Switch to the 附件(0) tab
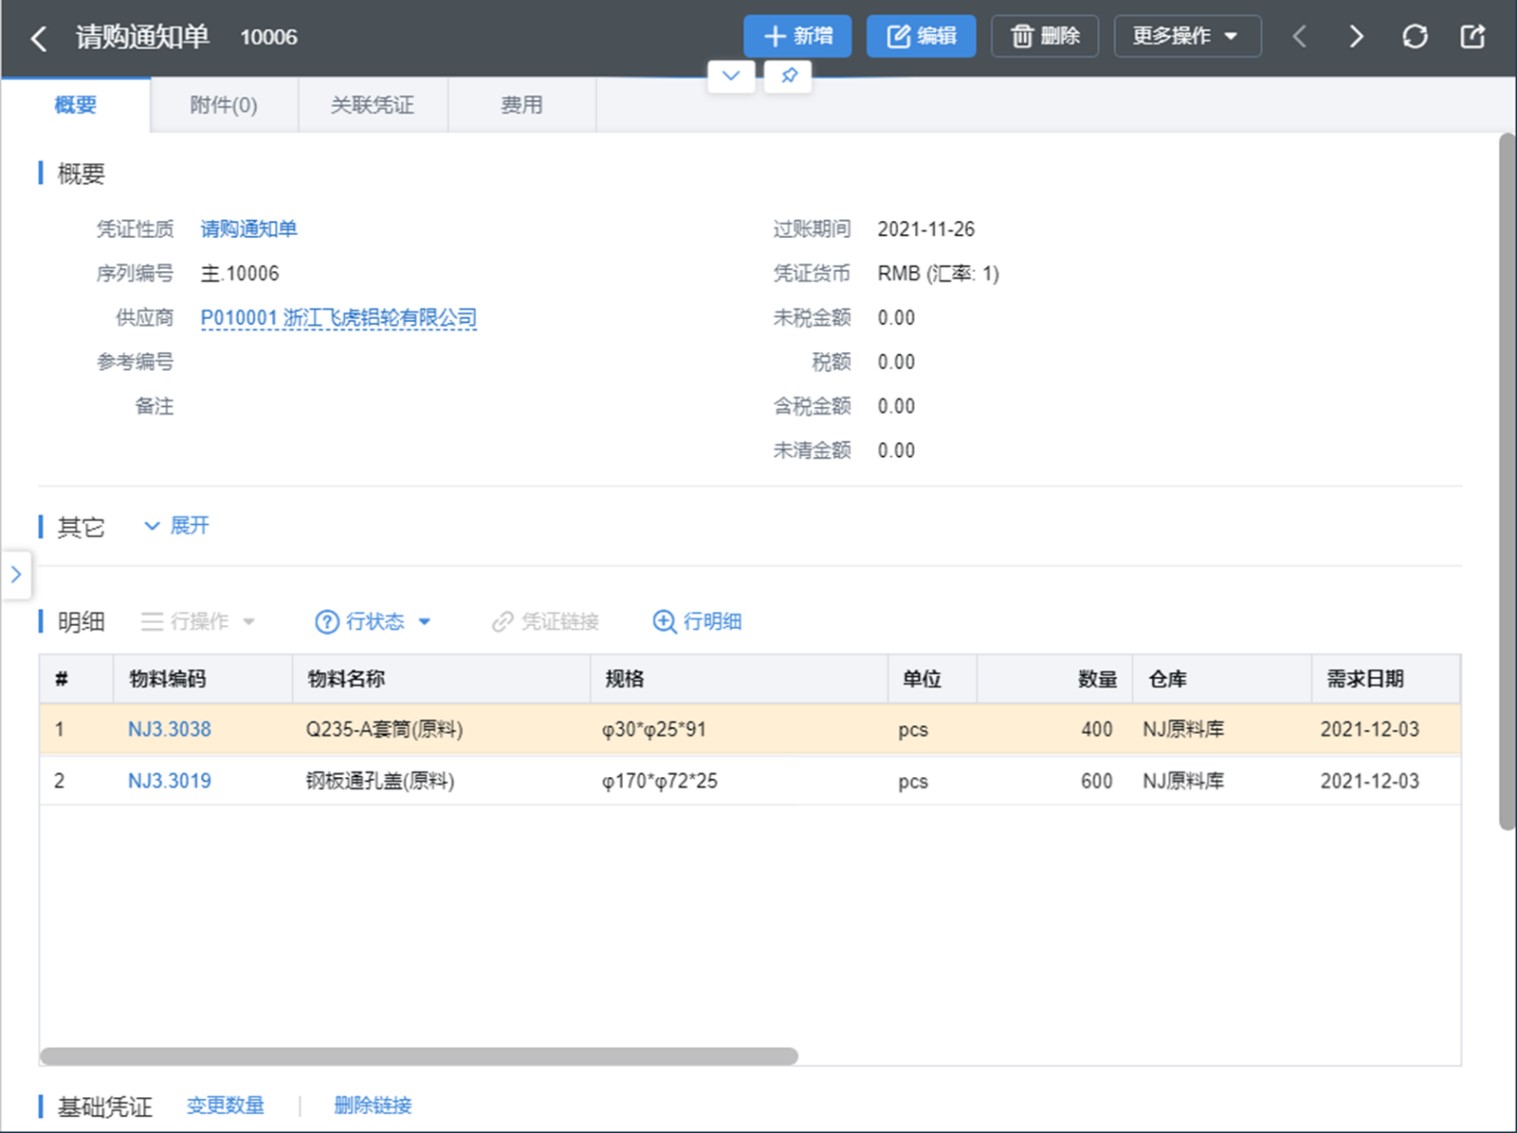 pos(223,105)
